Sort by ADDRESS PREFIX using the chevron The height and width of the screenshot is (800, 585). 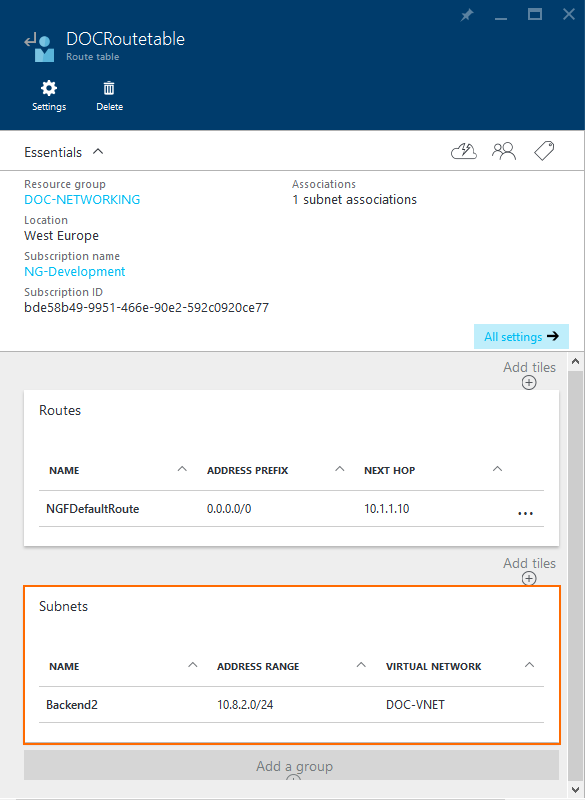(x=339, y=467)
